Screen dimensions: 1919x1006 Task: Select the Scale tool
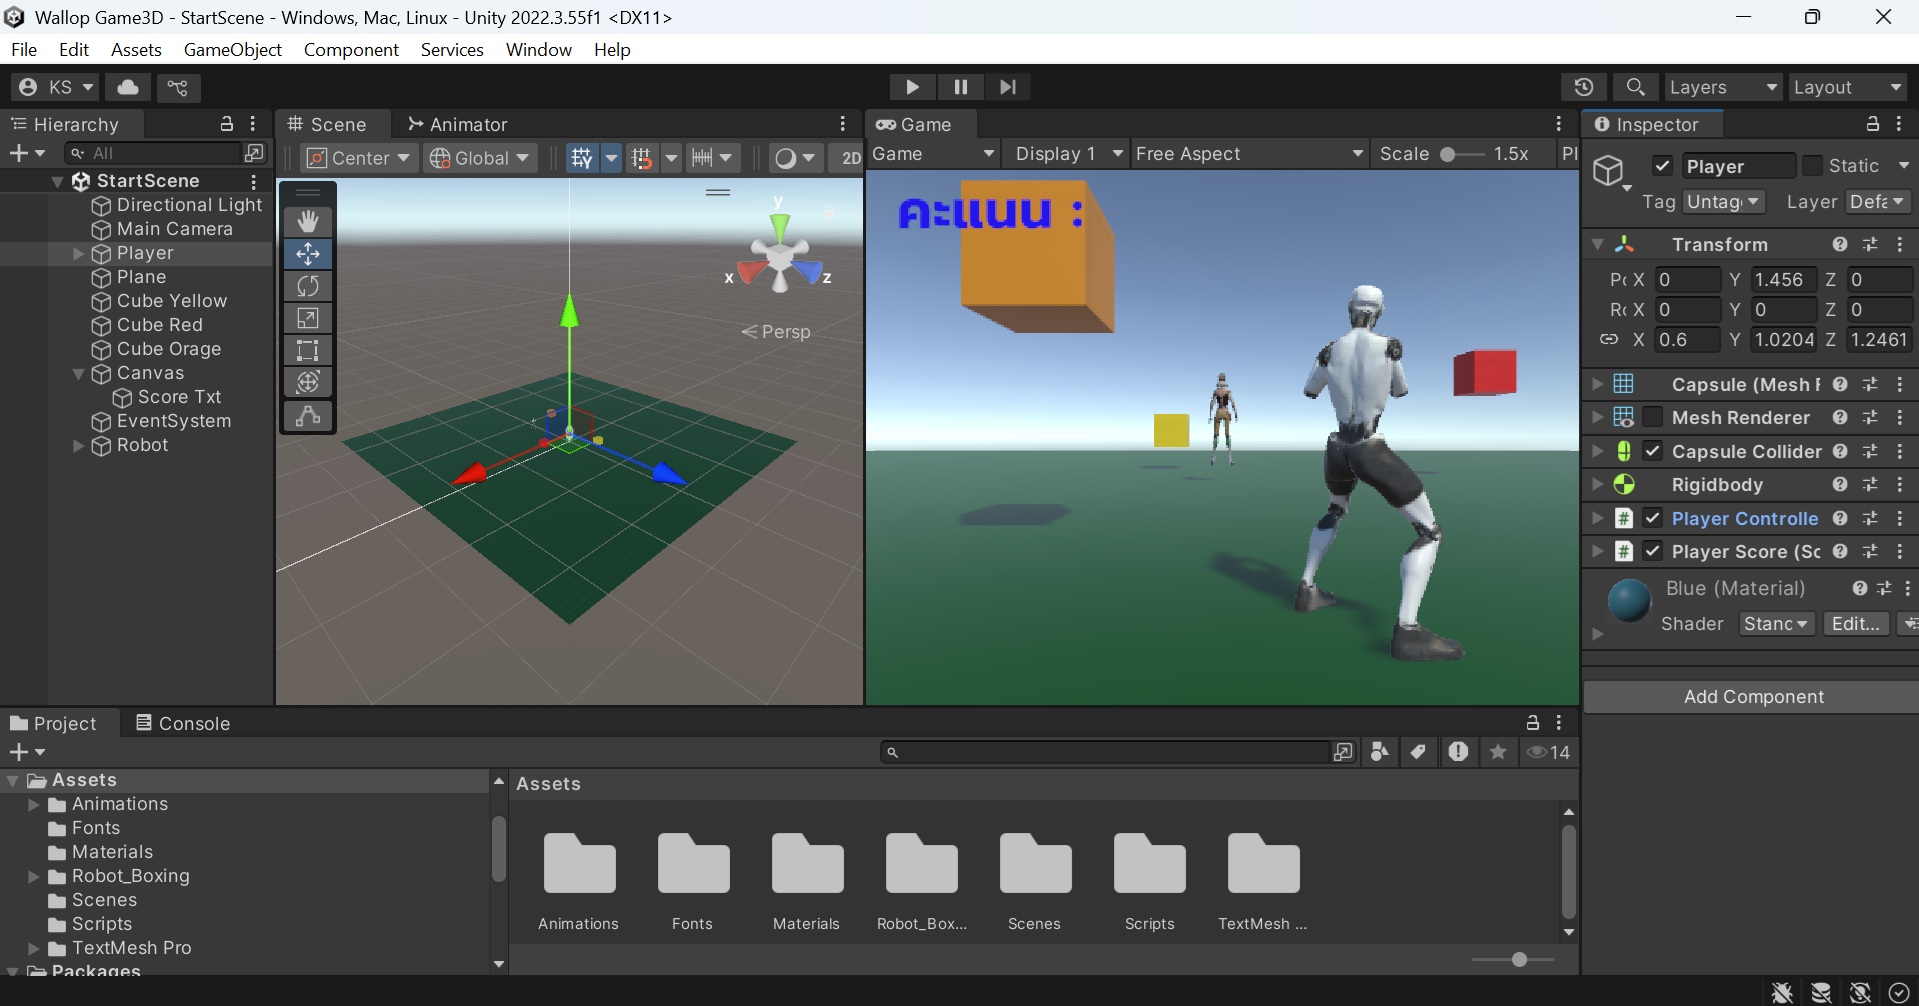click(x=307, y=318)
